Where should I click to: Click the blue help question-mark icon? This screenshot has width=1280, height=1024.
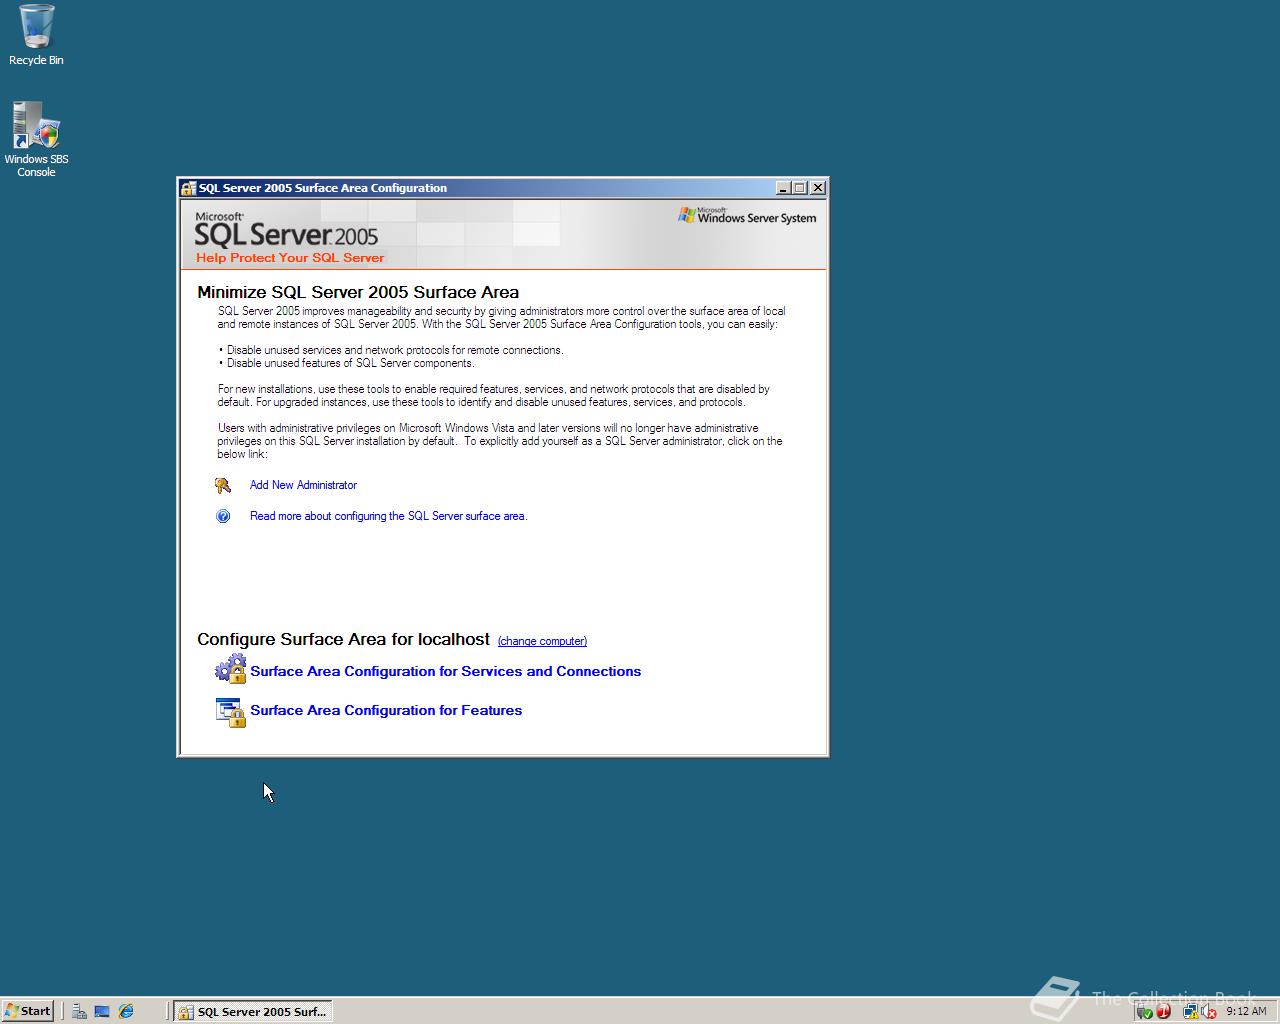[x=223, y=516]
